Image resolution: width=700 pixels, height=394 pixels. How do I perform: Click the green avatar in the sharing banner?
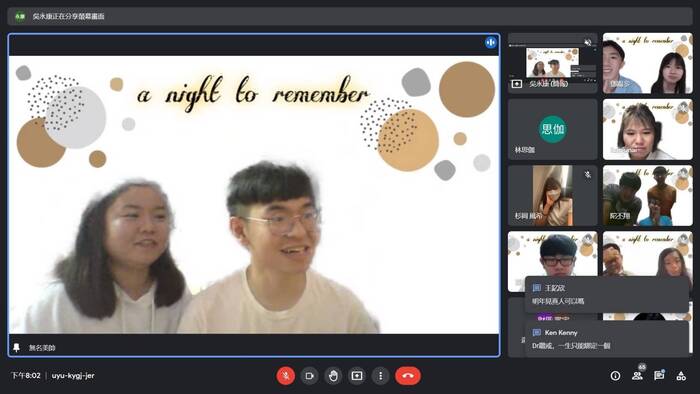20,17
